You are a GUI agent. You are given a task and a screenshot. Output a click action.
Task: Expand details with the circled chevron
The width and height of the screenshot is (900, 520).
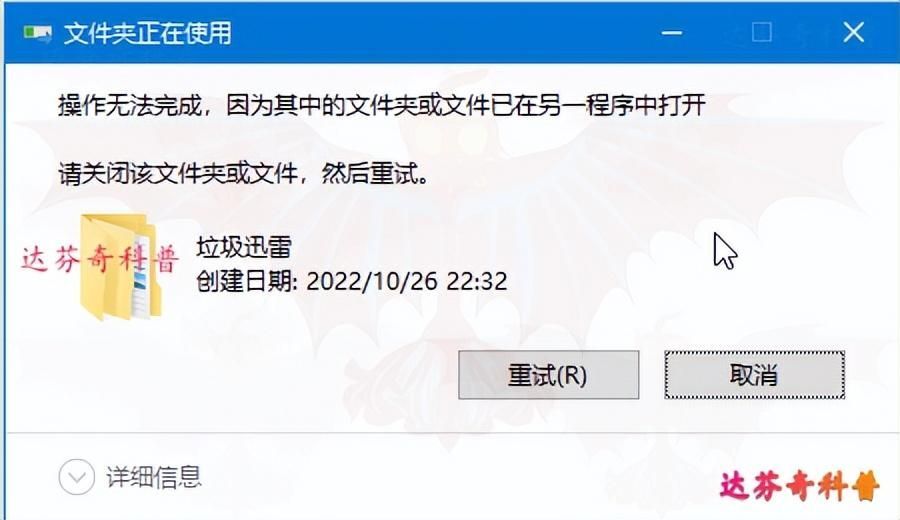[76, 477]
